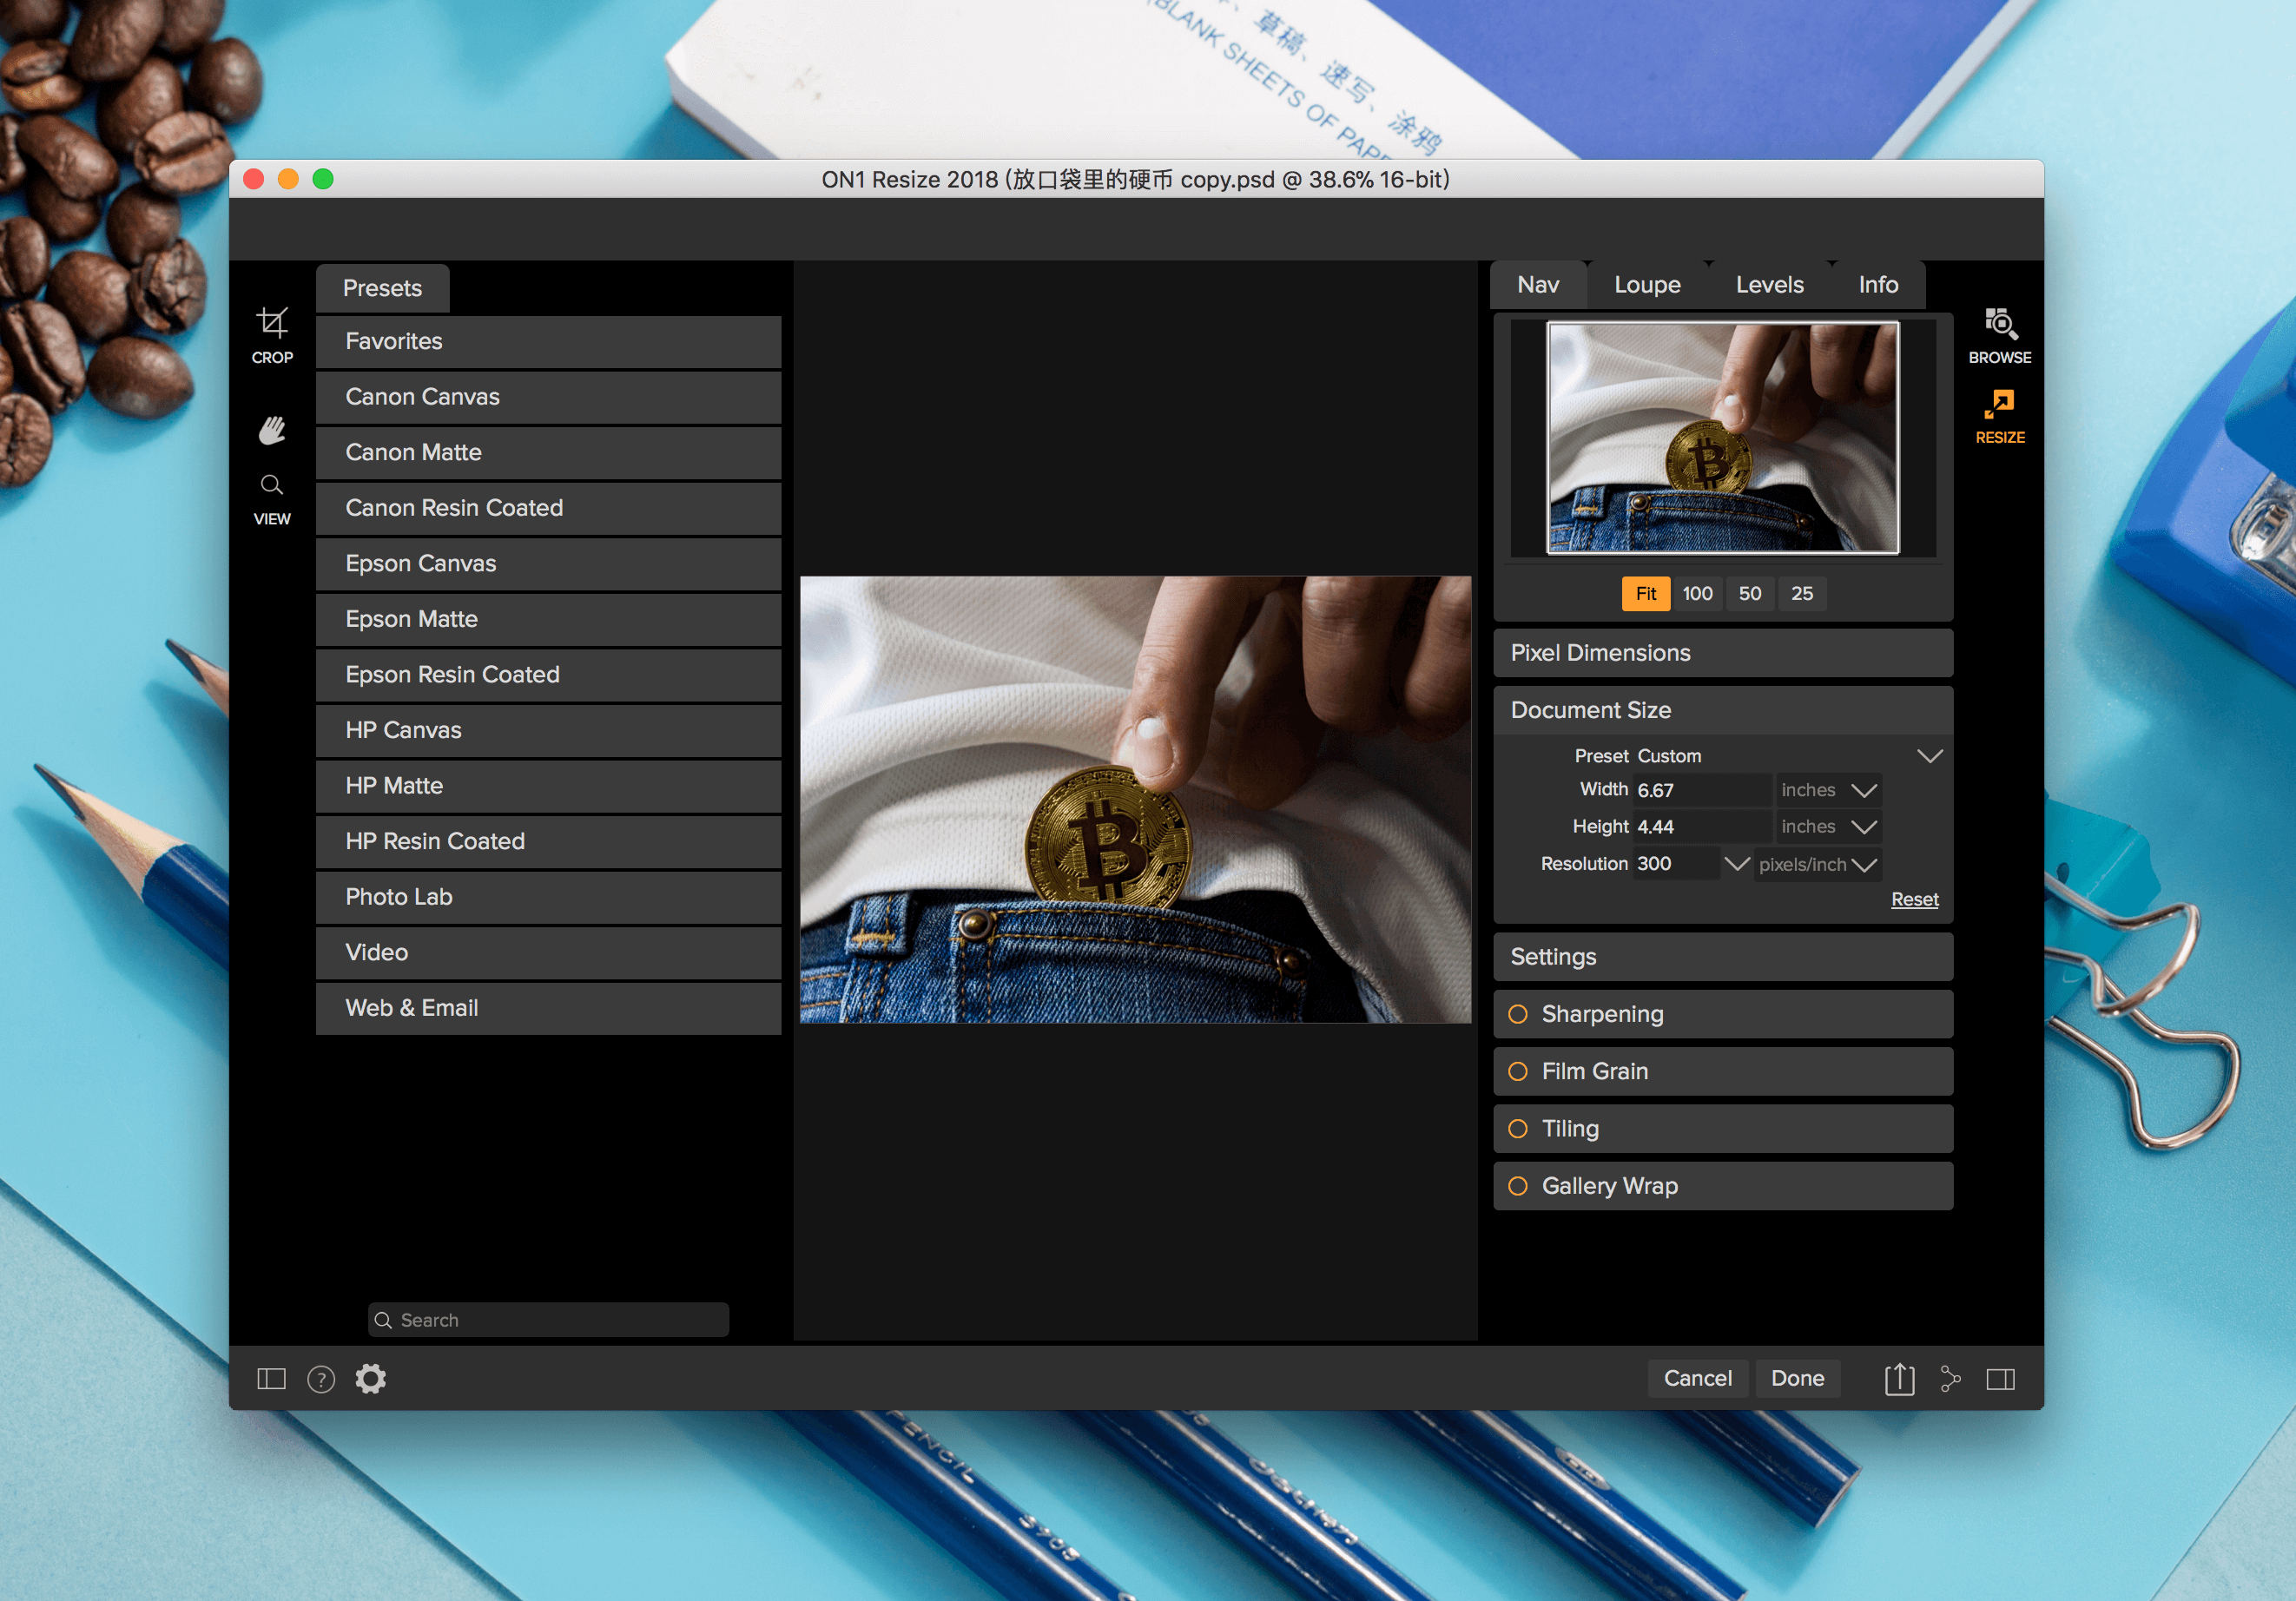This screenshot has width=2296, height=1601.
Task: Open the HP Matte preset category
Action: 548,786
